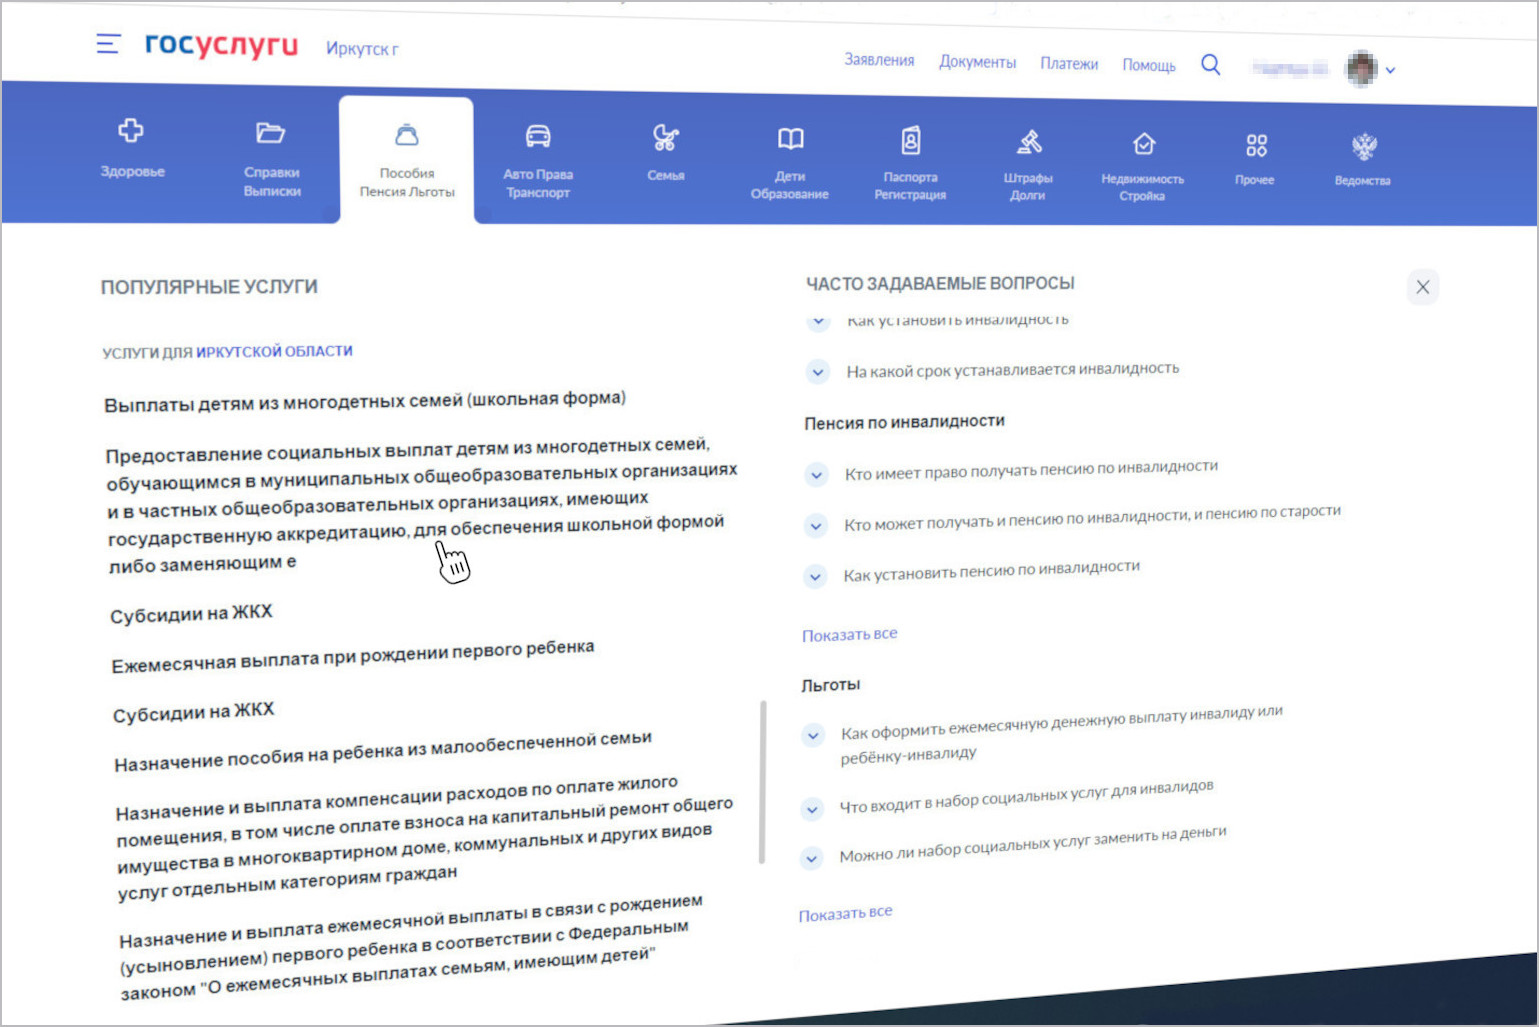Viewport: 1539px width, 1027px height.
Task: Open the Штрафы Долги gavel icon
Action: [x=1029, y=143]
